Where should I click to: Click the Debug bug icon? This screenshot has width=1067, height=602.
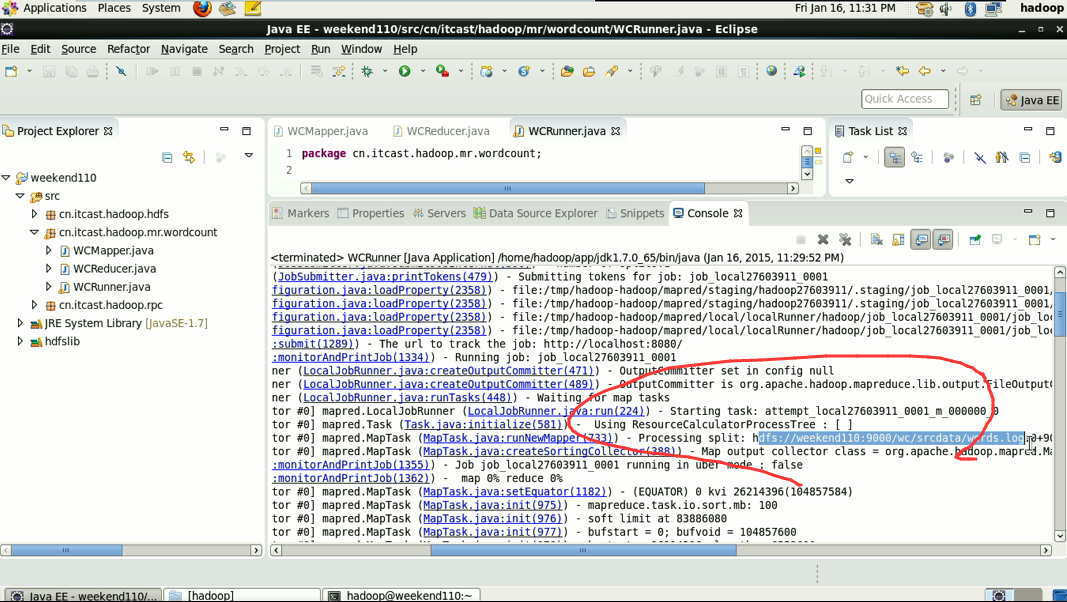[367, 71]
